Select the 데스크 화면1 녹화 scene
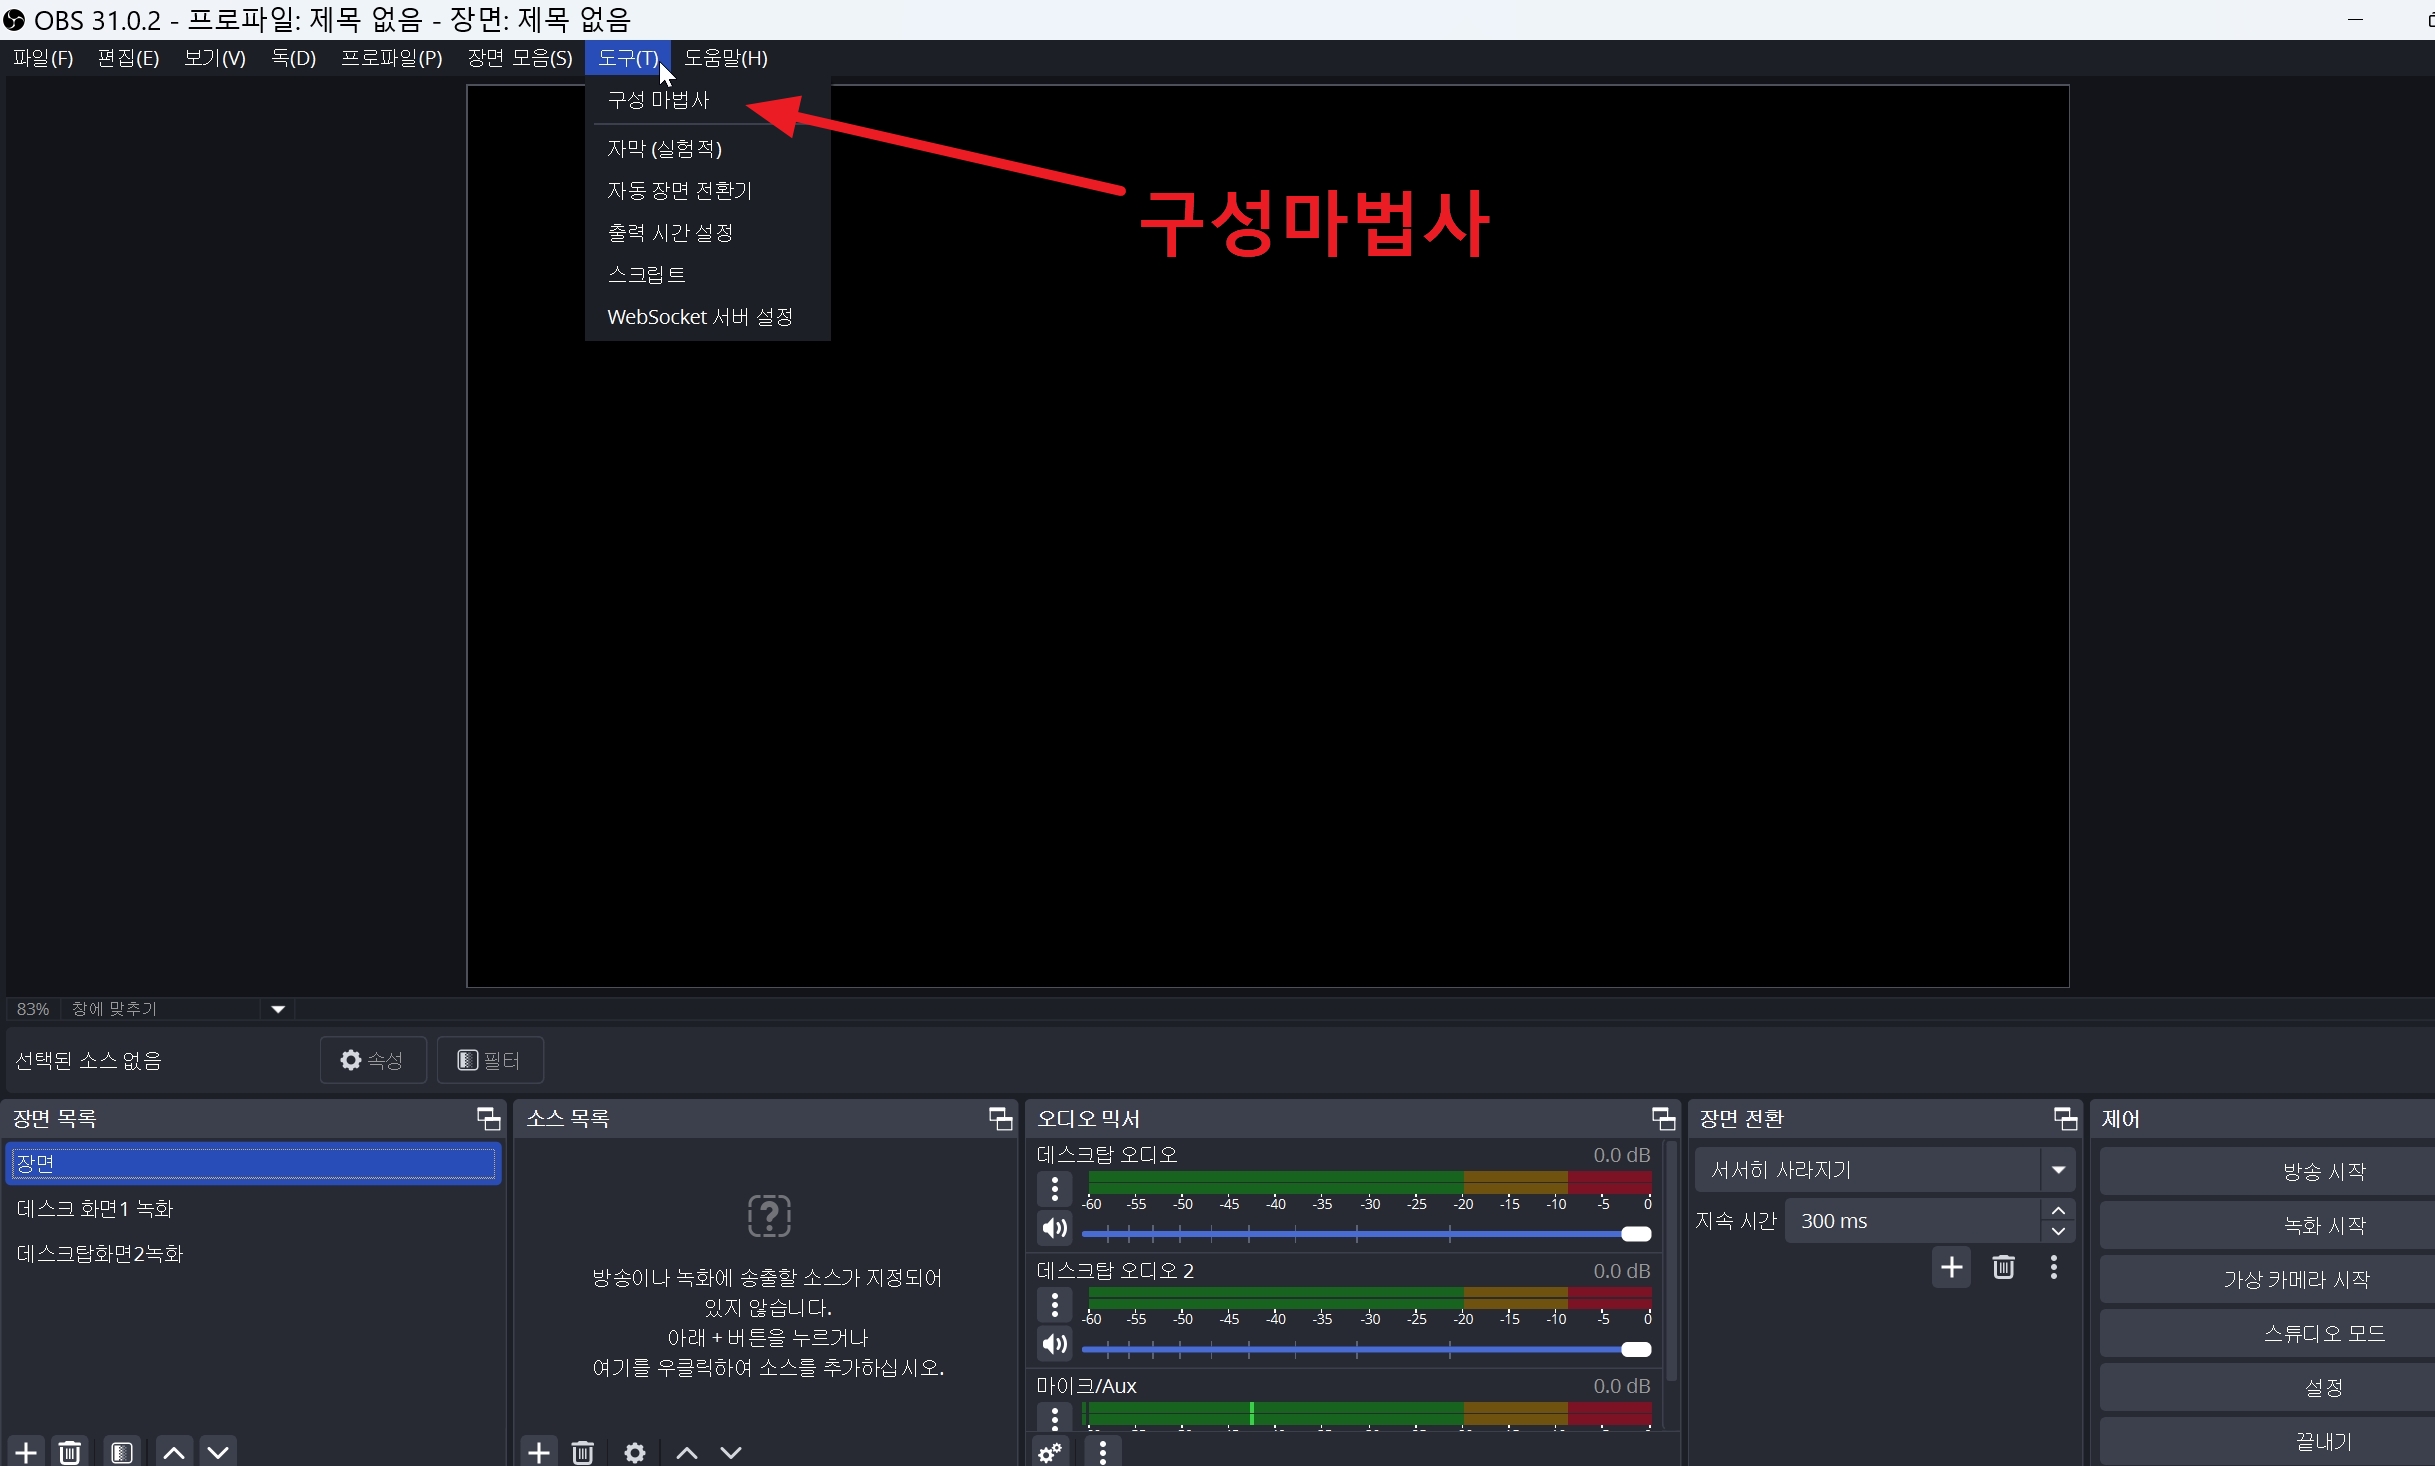Image resolution: width=2435 pixels, height=1466 pixels. click(x=93, y=1207)
